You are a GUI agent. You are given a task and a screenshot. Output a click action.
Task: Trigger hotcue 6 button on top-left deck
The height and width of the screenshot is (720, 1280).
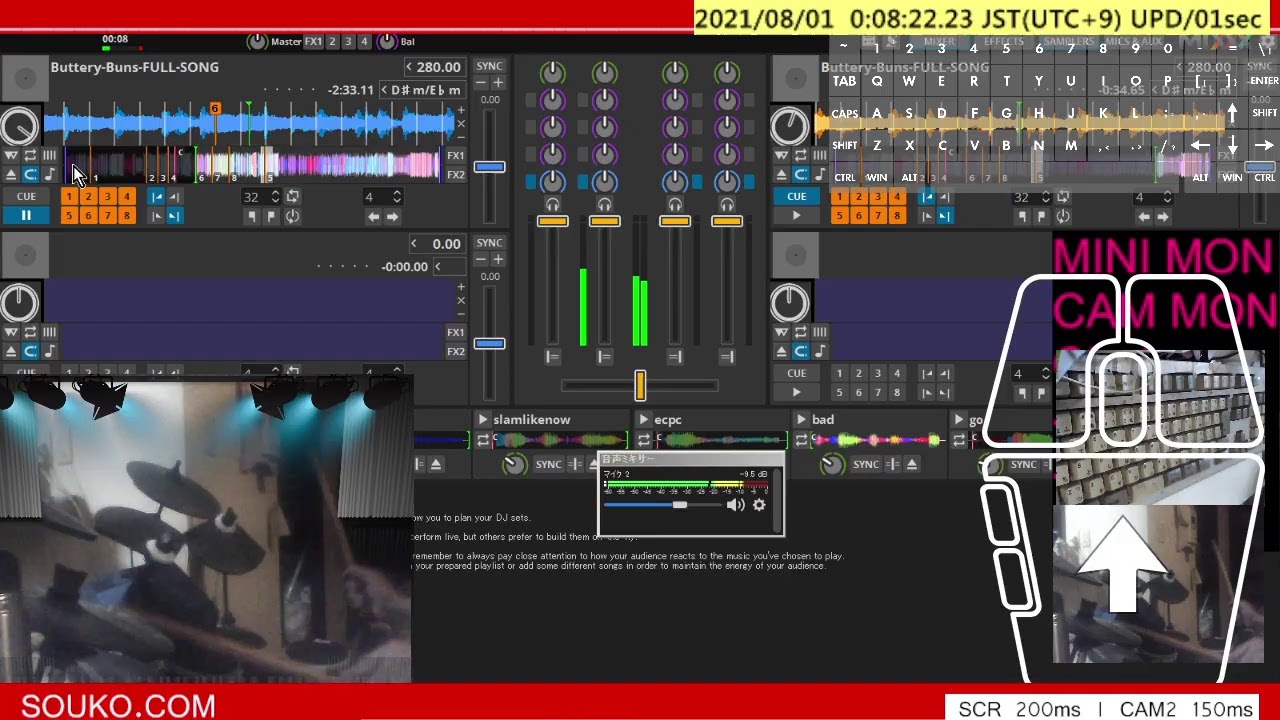point(88,216)
